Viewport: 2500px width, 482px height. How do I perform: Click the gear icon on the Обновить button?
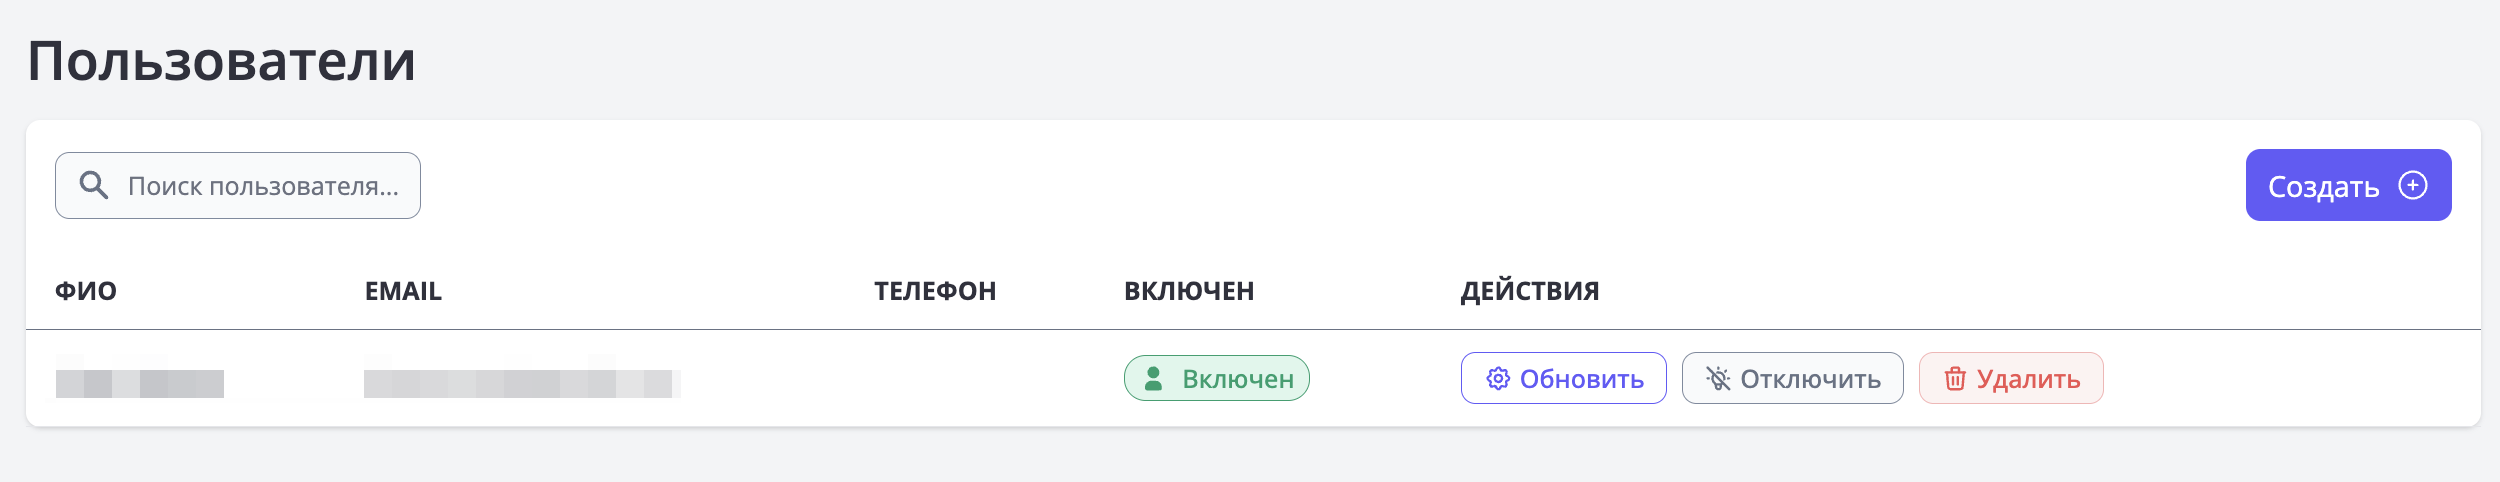(1497, 378)
